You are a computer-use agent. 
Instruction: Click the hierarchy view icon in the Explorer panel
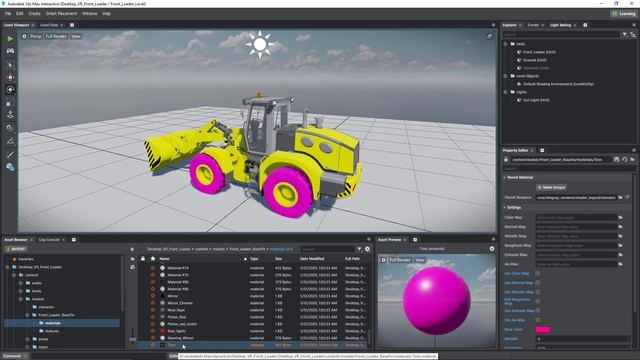pyautogui.click(x=633, y=35)
